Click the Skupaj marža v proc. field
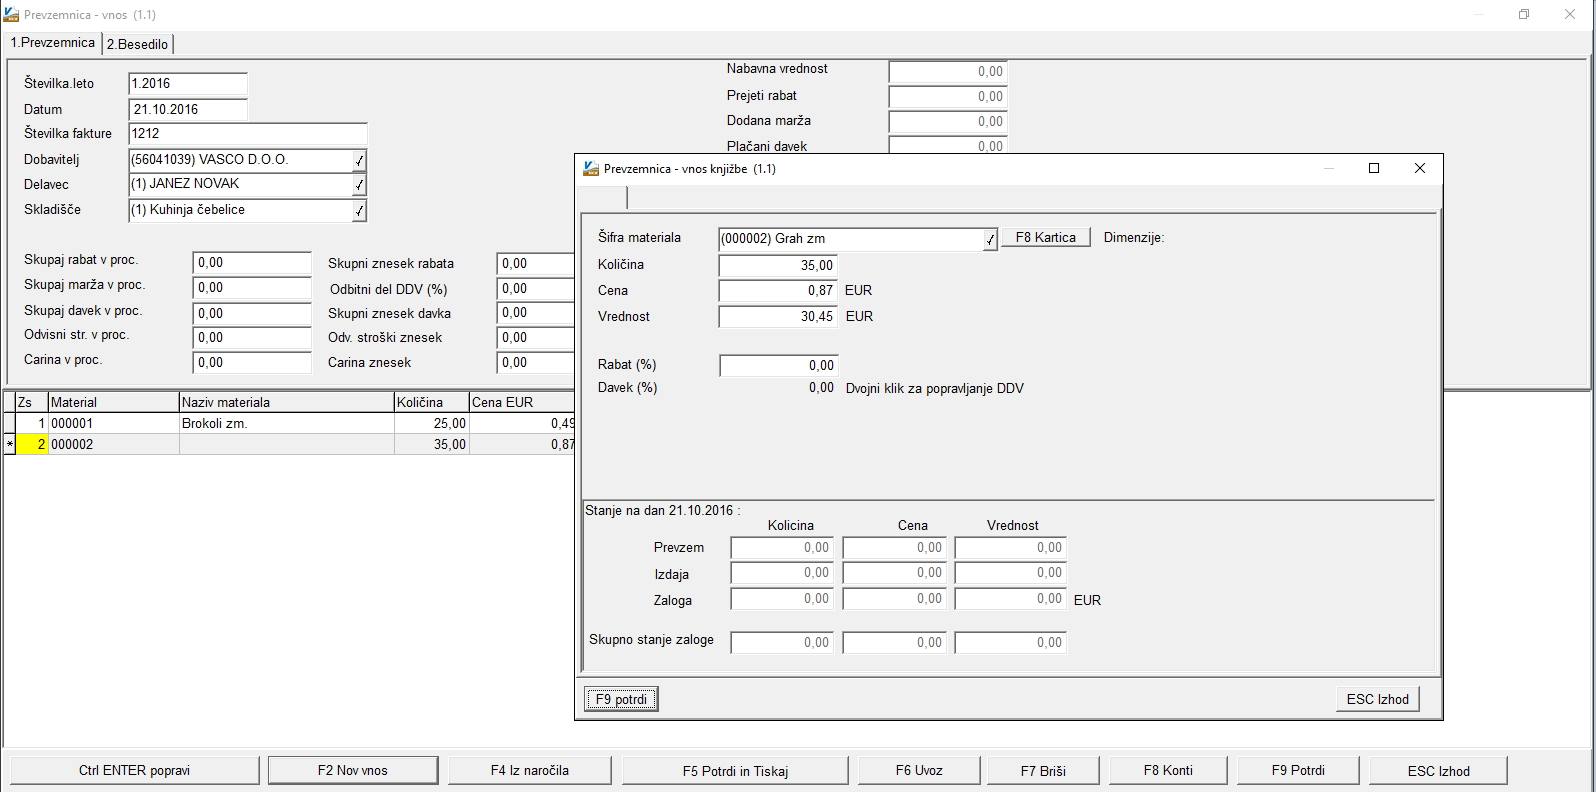The height and width of the screenshot is (792, 1596). [252, 288]
